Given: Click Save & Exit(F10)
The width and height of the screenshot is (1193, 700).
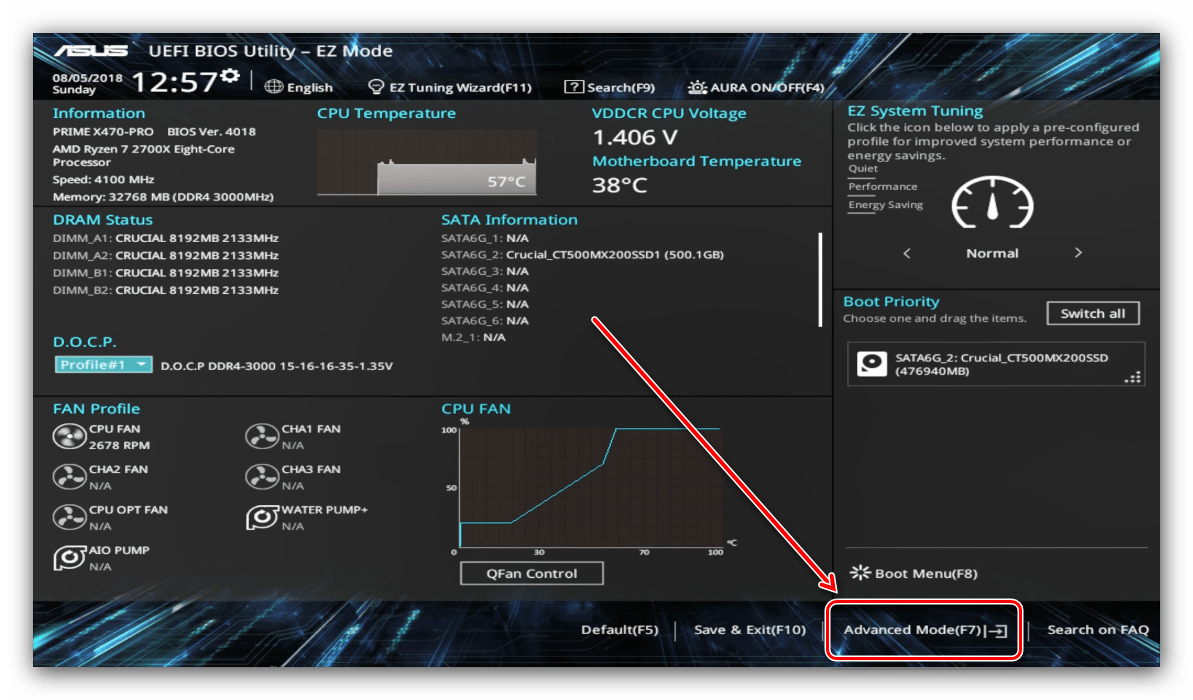Looking at the screenshot, I should 749,630.
